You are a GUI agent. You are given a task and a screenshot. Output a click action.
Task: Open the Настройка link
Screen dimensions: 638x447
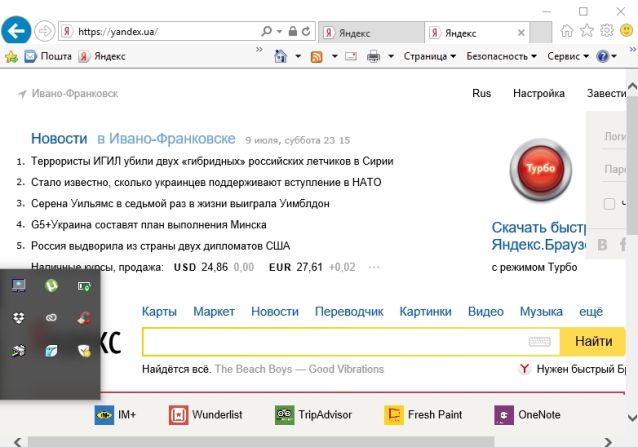[x=539, y=93]
